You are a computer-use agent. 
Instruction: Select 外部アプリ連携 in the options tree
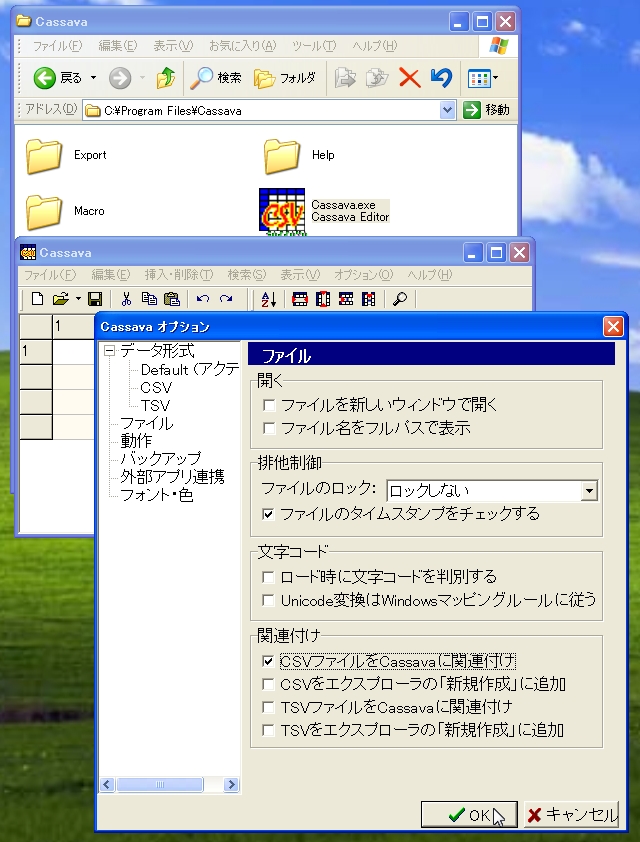click(x=172, y=477)
